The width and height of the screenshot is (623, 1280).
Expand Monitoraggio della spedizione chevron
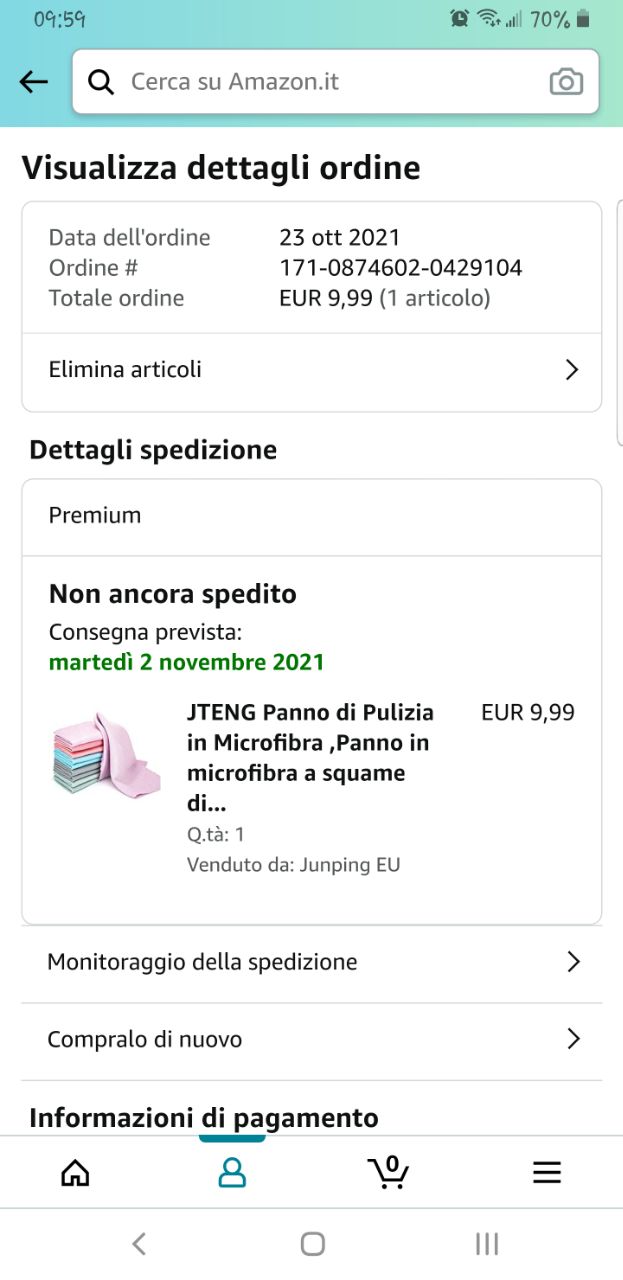point(573,962)
